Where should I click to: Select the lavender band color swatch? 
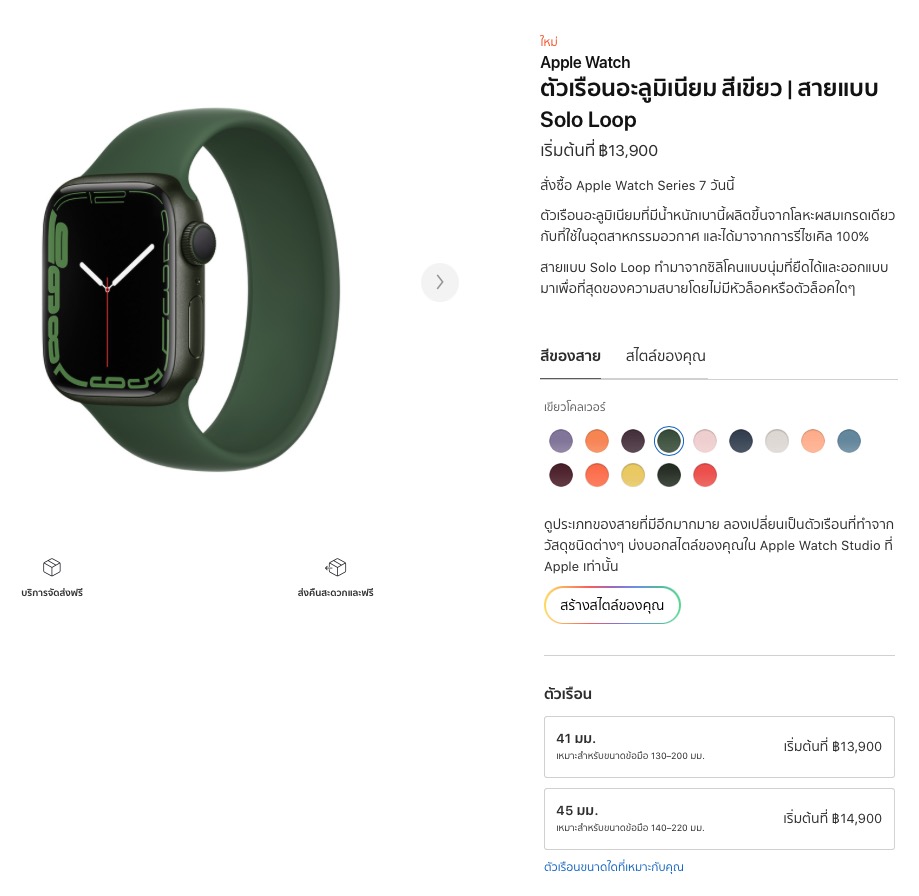561,441
